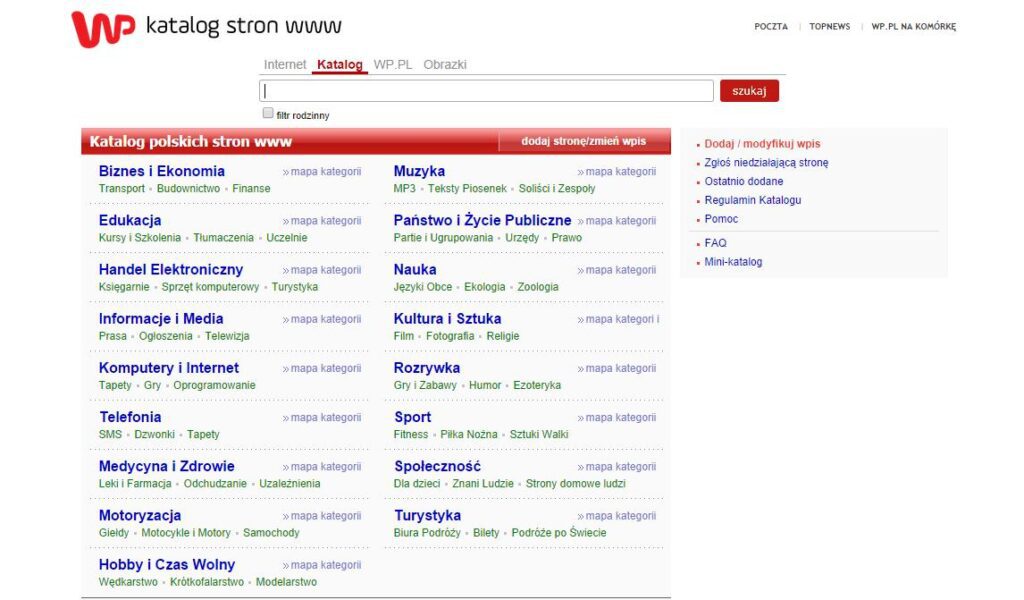Open the POCZTA link in header

771,27
